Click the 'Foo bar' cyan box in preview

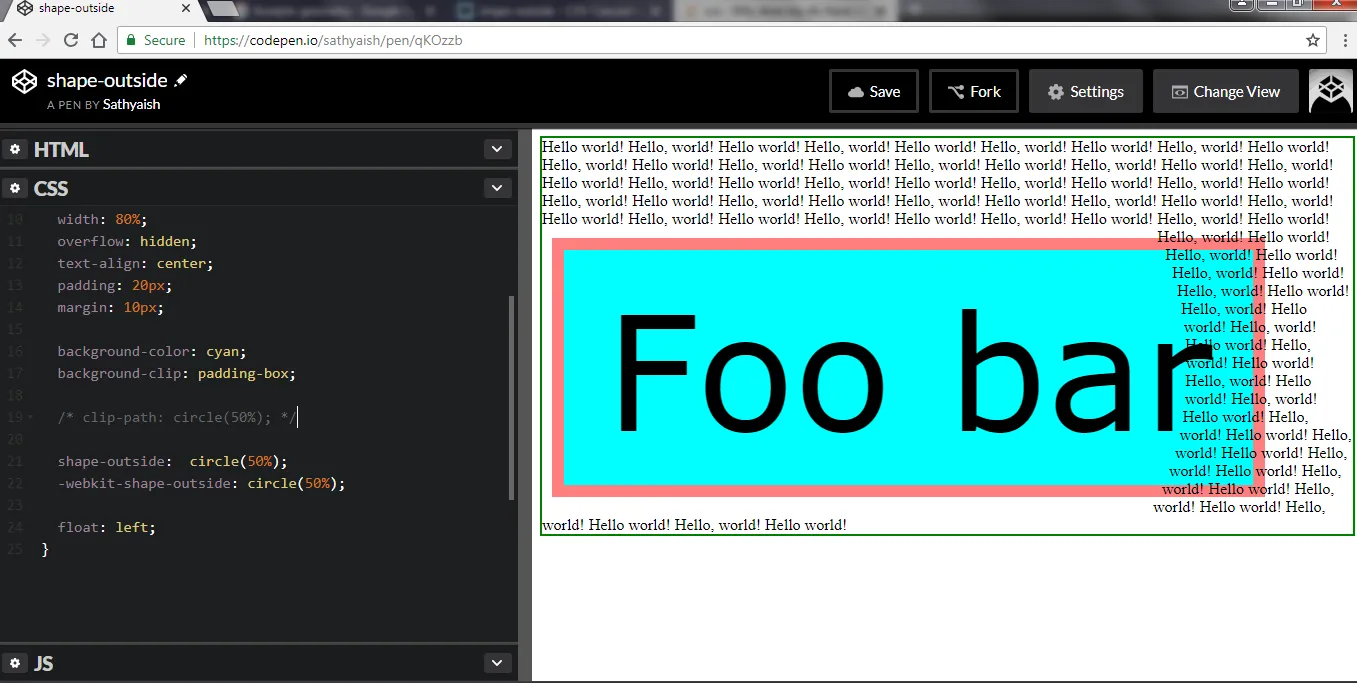point(908,367)
